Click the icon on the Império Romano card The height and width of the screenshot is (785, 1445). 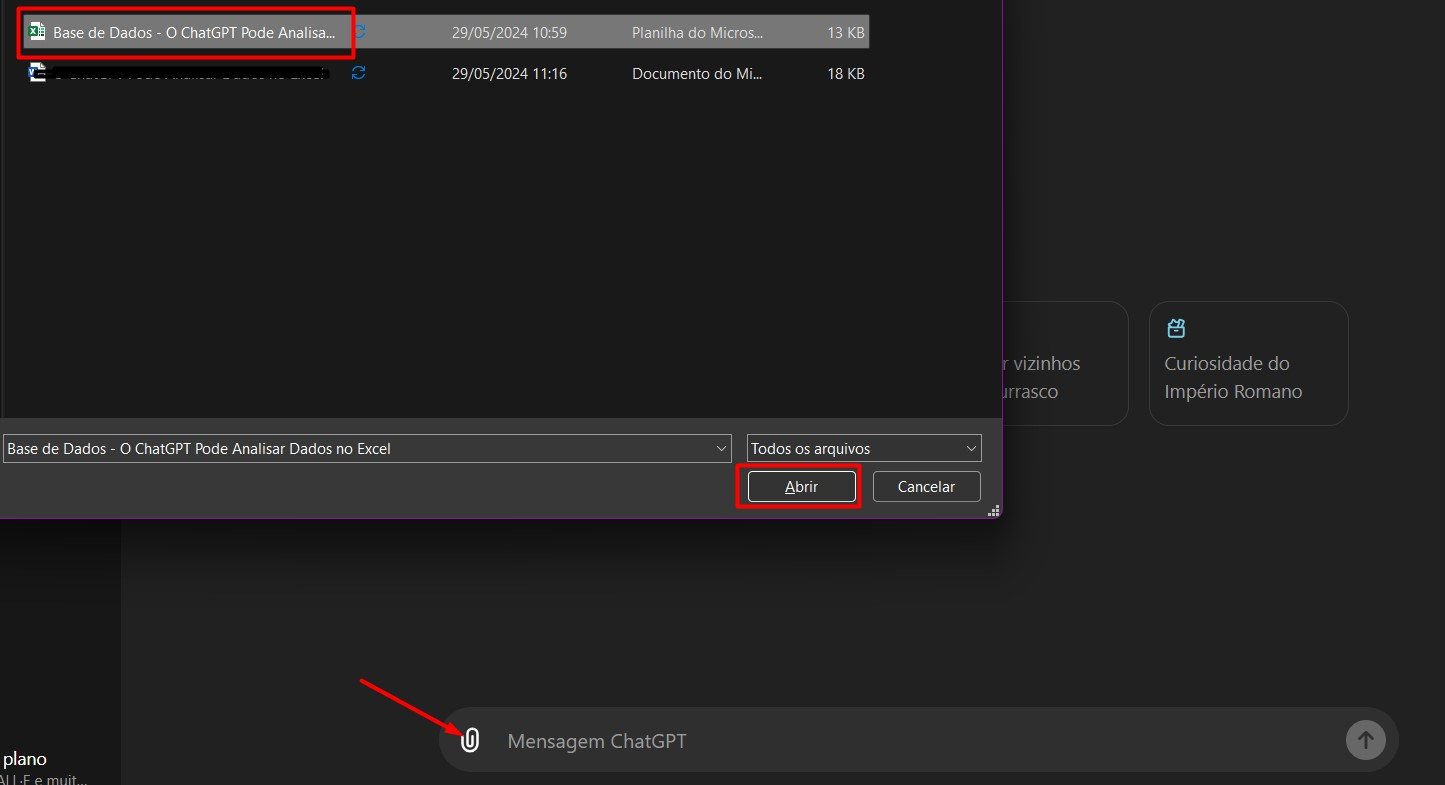[1176, 328]
